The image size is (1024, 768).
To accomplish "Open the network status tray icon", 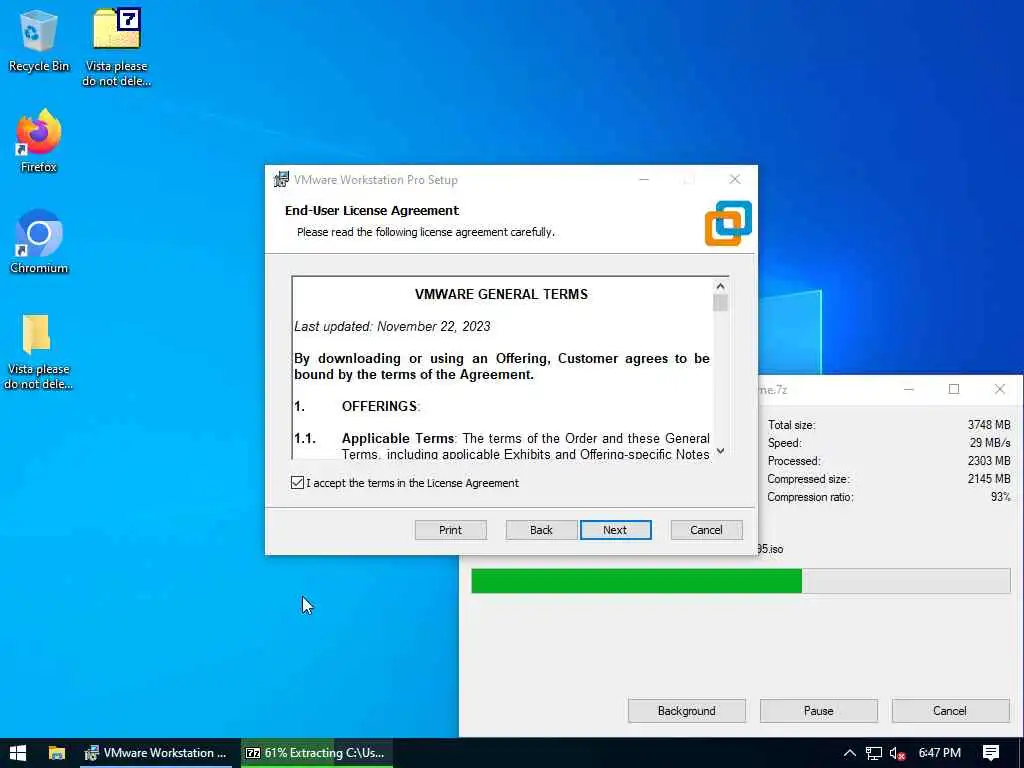I will [x=874, y=753].
